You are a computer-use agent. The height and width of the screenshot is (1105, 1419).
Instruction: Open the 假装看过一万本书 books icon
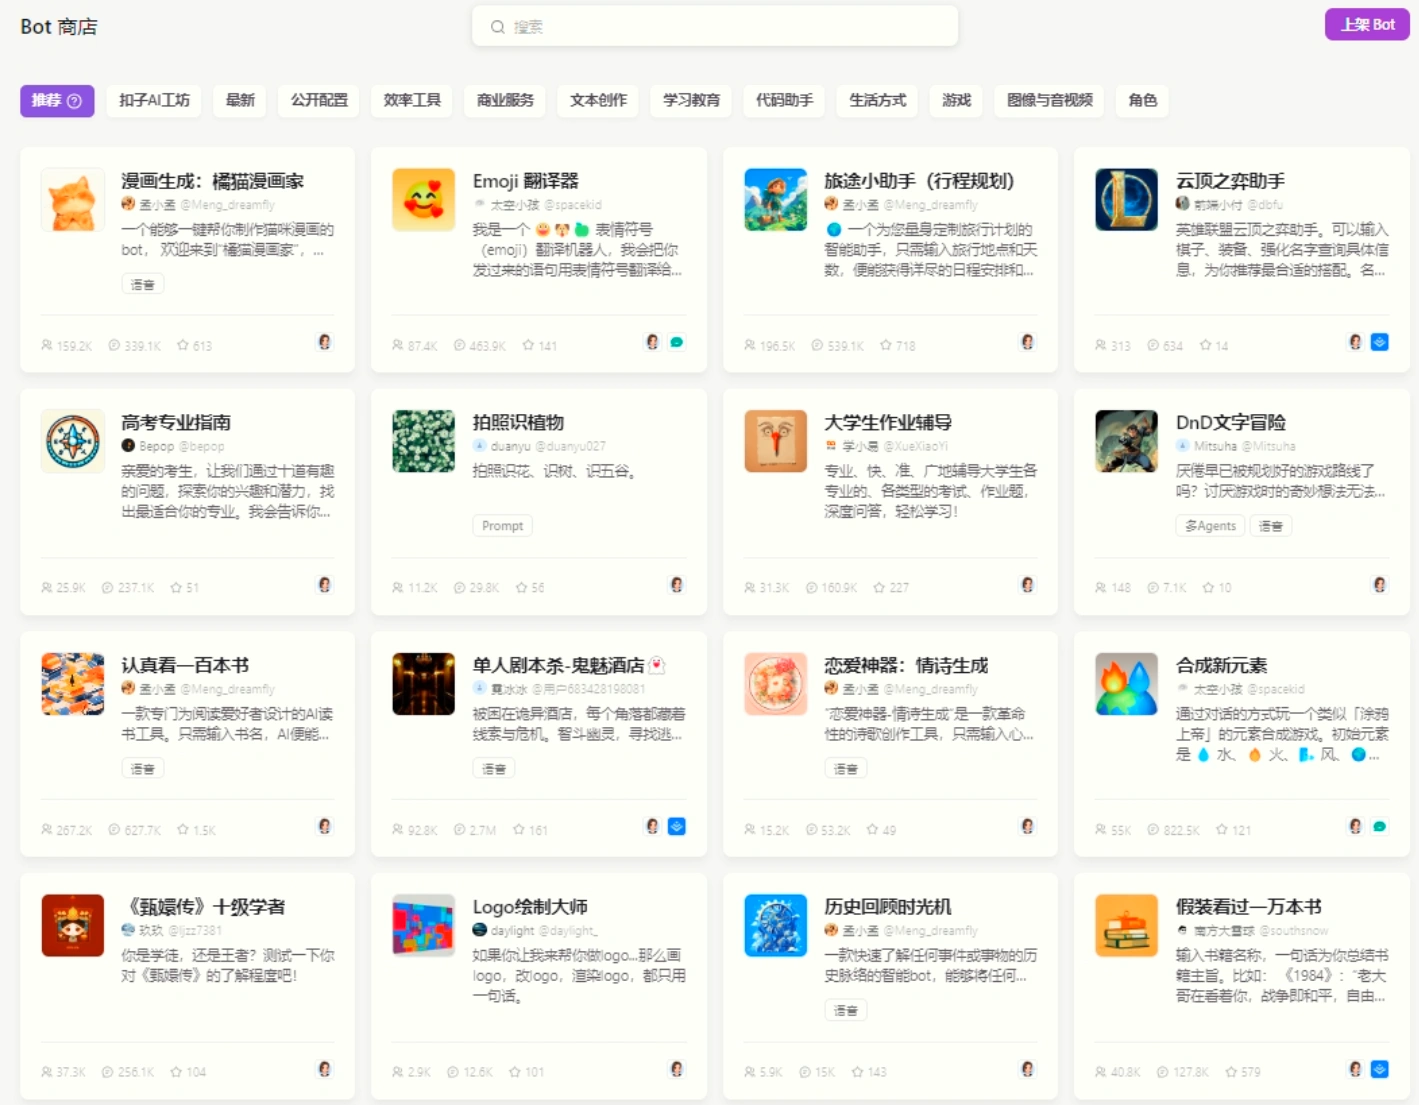1127,926
